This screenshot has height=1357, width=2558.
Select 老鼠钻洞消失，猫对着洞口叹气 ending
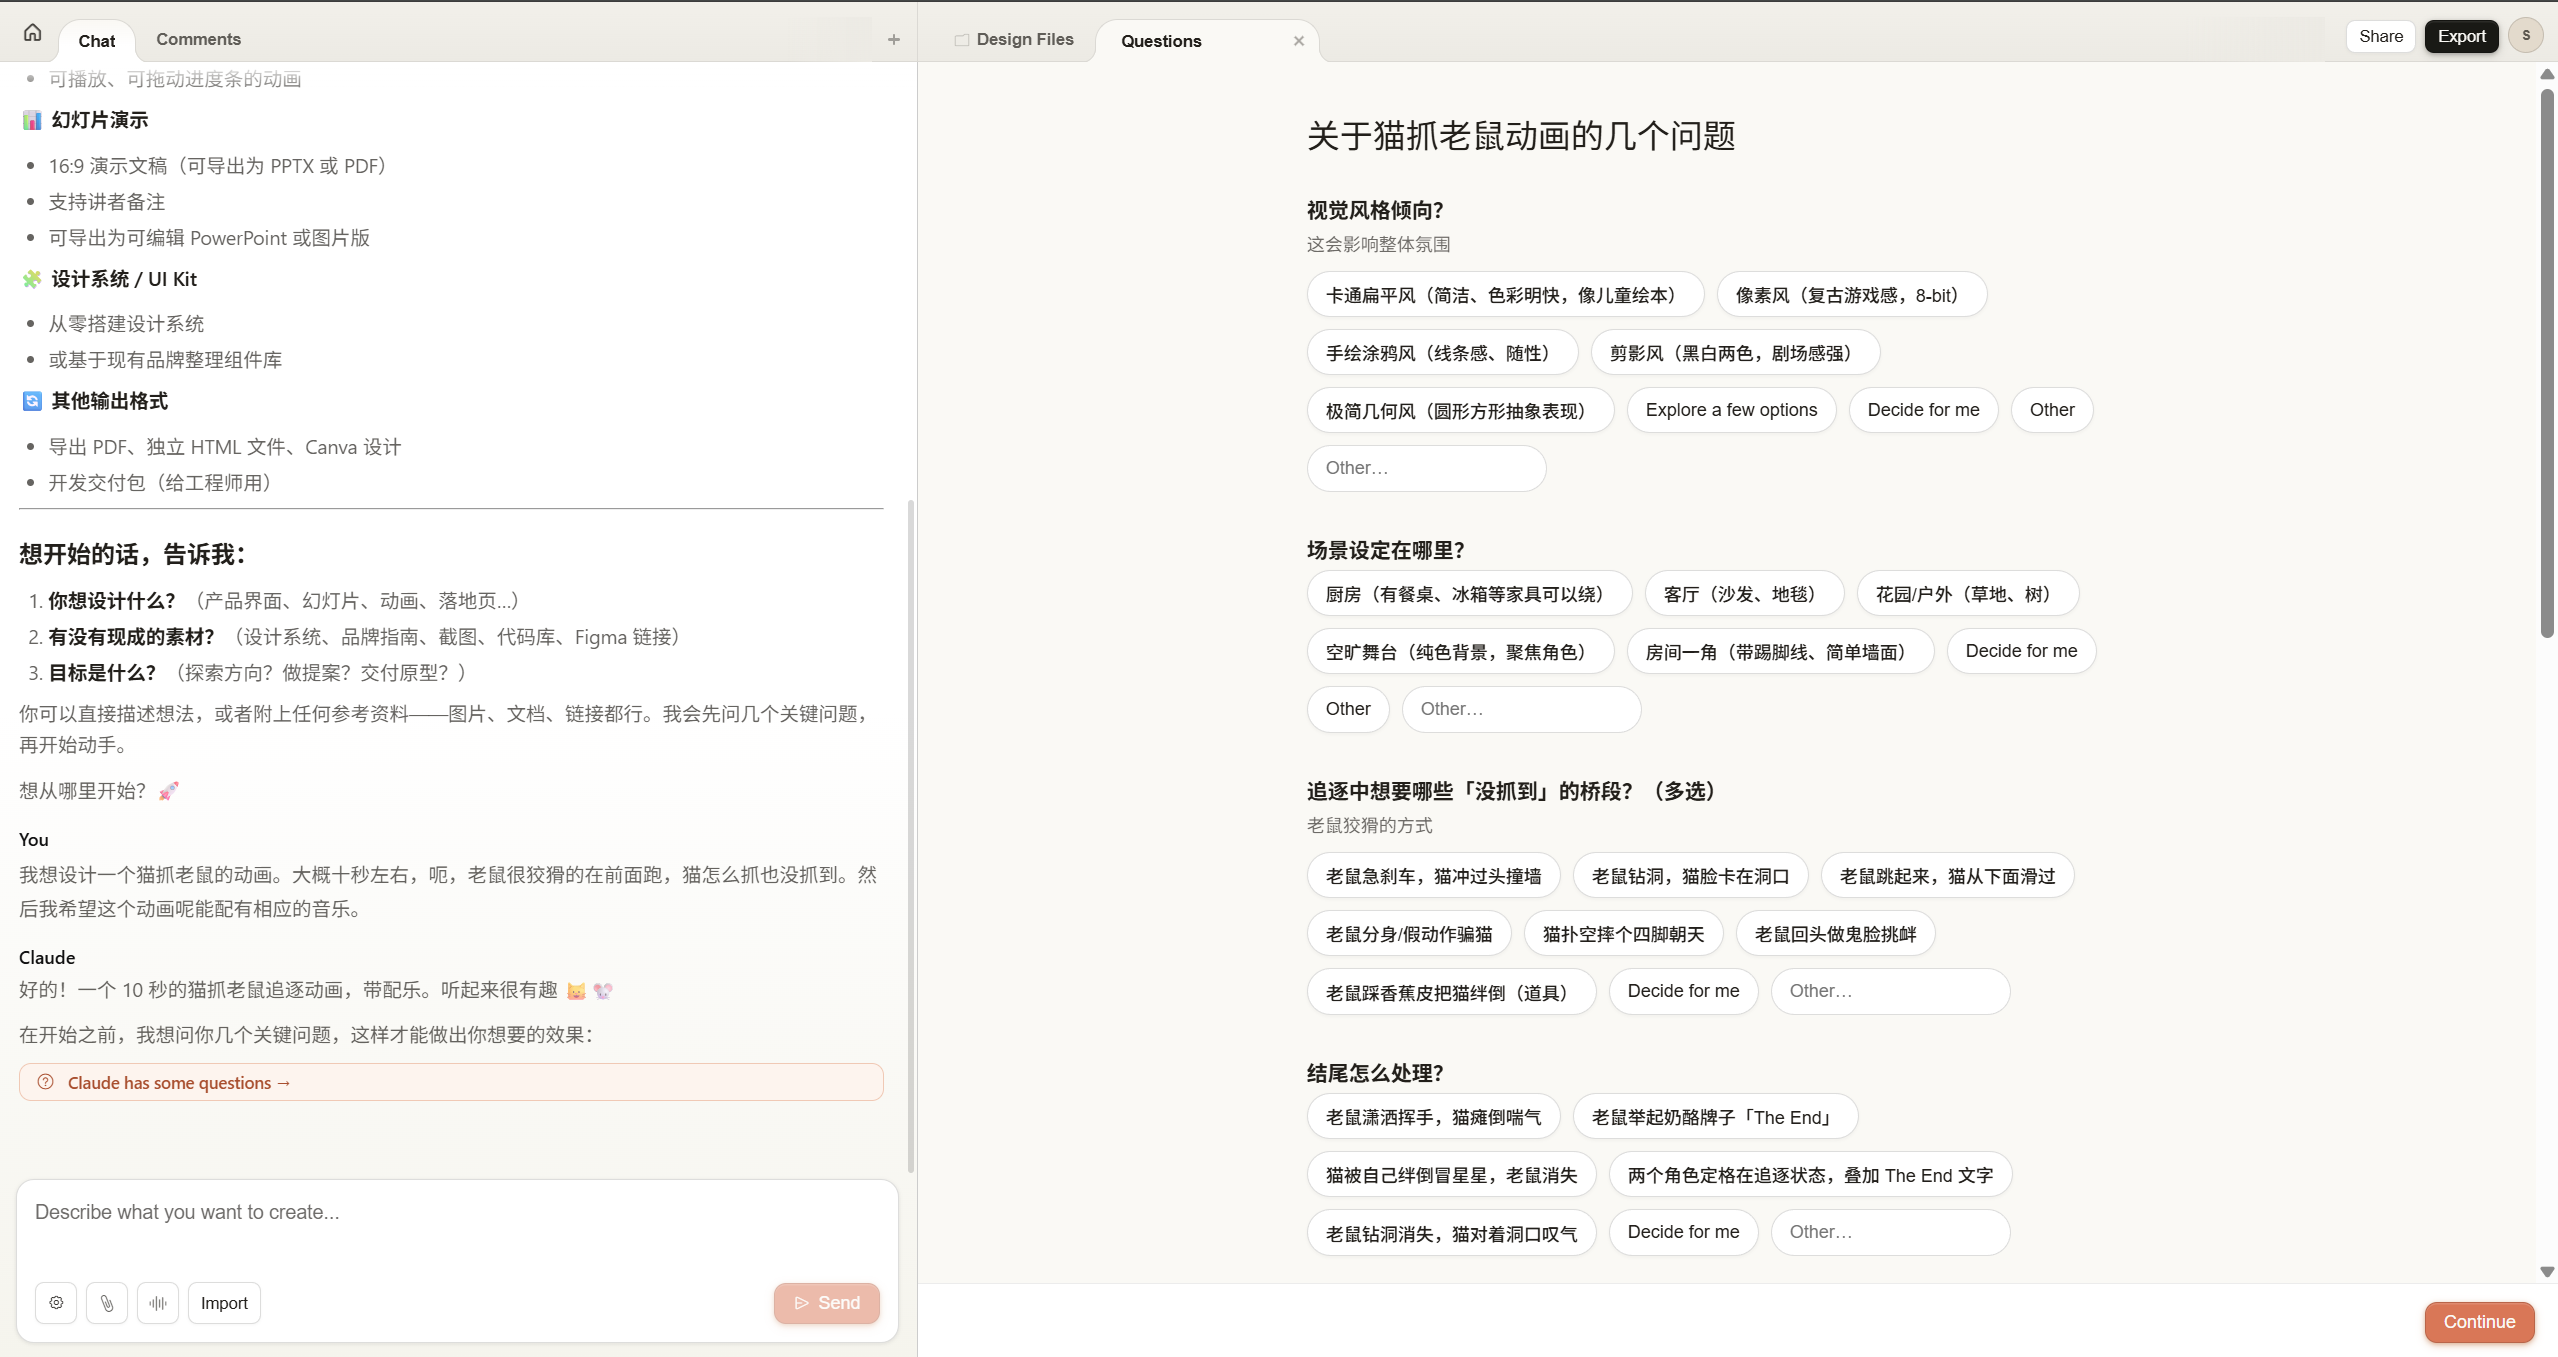1451,1233
